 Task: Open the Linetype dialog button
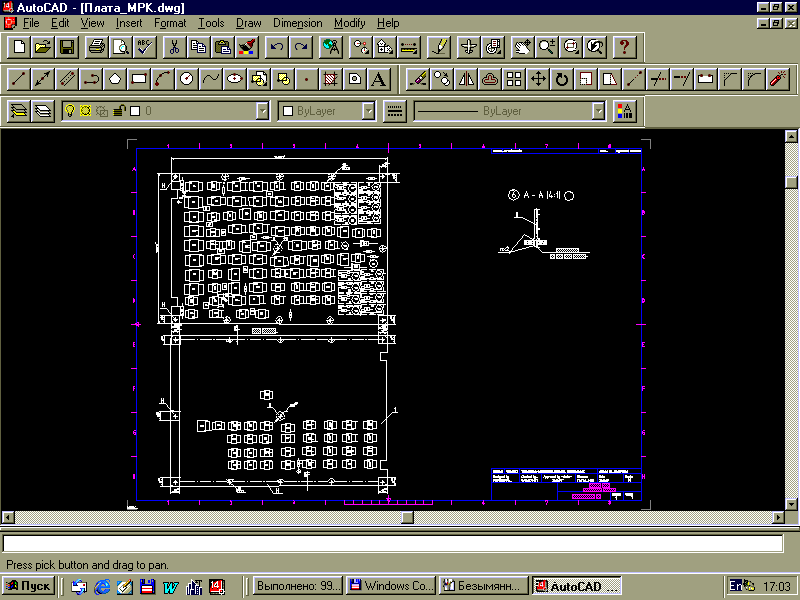click(x=395, y=111)
